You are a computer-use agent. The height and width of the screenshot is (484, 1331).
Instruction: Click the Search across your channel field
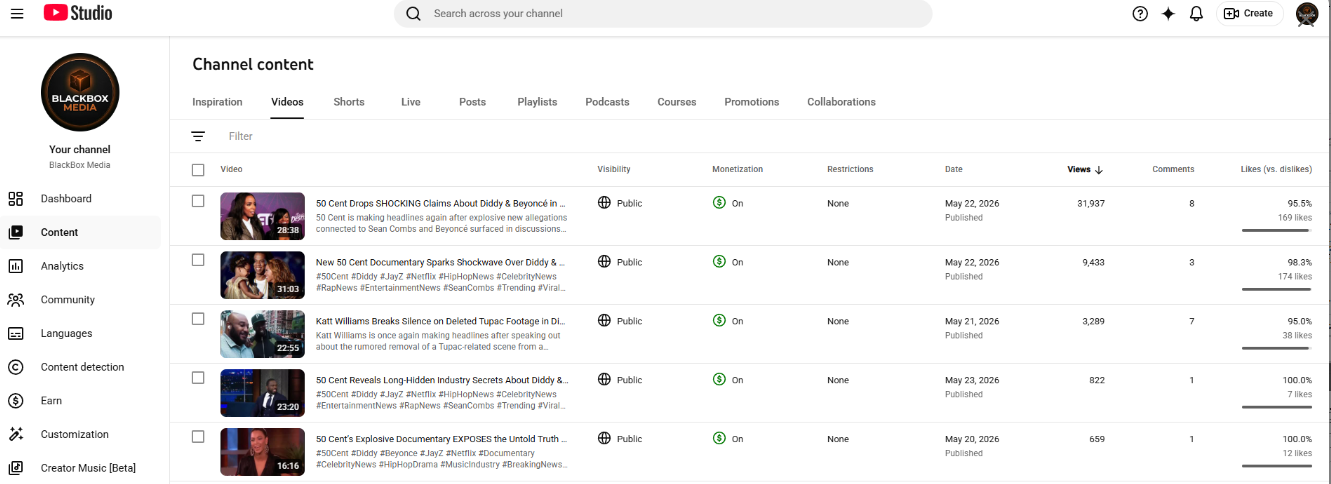[x=663, y=13]
